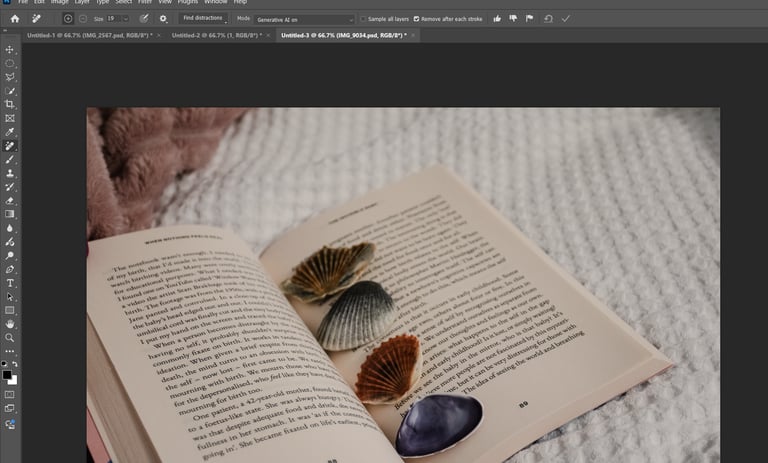Image resolution: width=768 pixels, height=463 pixels.
Task: Expand the toolbar with the collapse arrows
Action: [5, 31]
